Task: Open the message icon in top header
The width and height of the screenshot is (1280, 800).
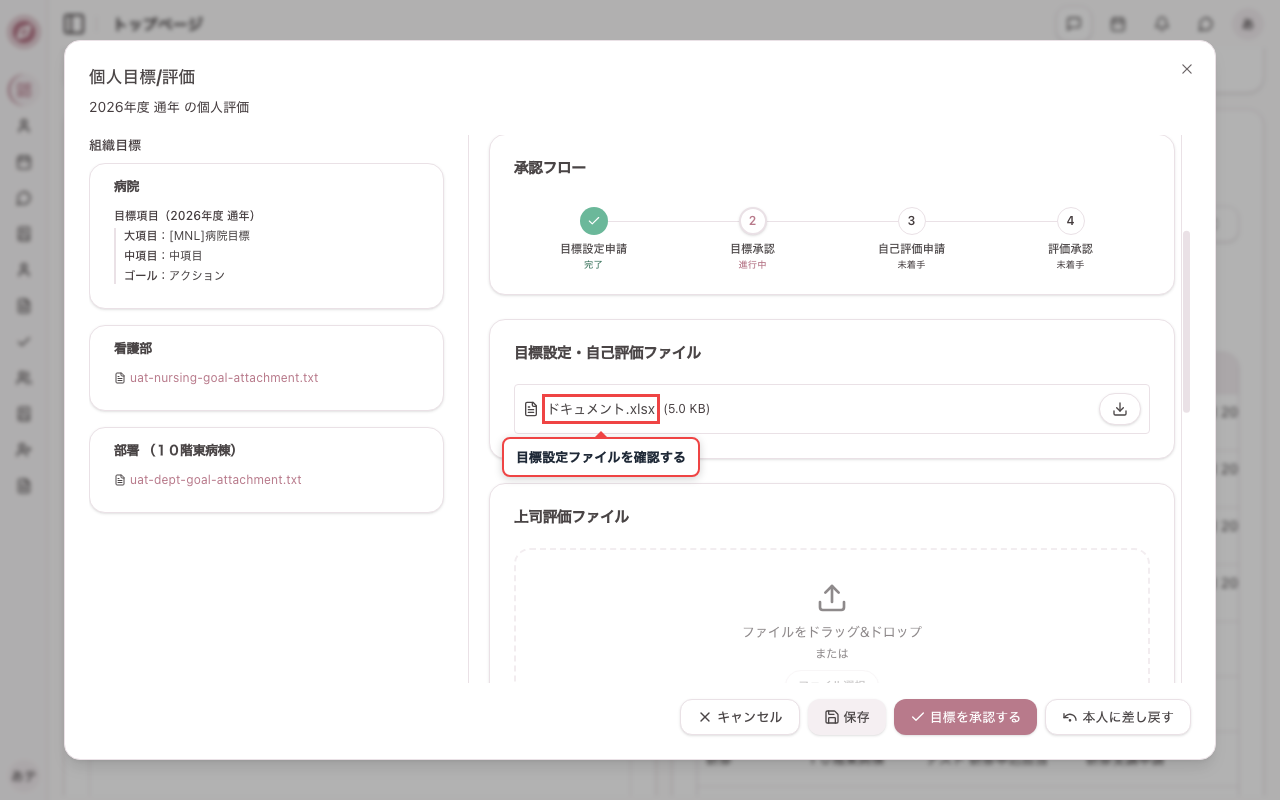Action: pyautogui.click(x=1074, y=24)
